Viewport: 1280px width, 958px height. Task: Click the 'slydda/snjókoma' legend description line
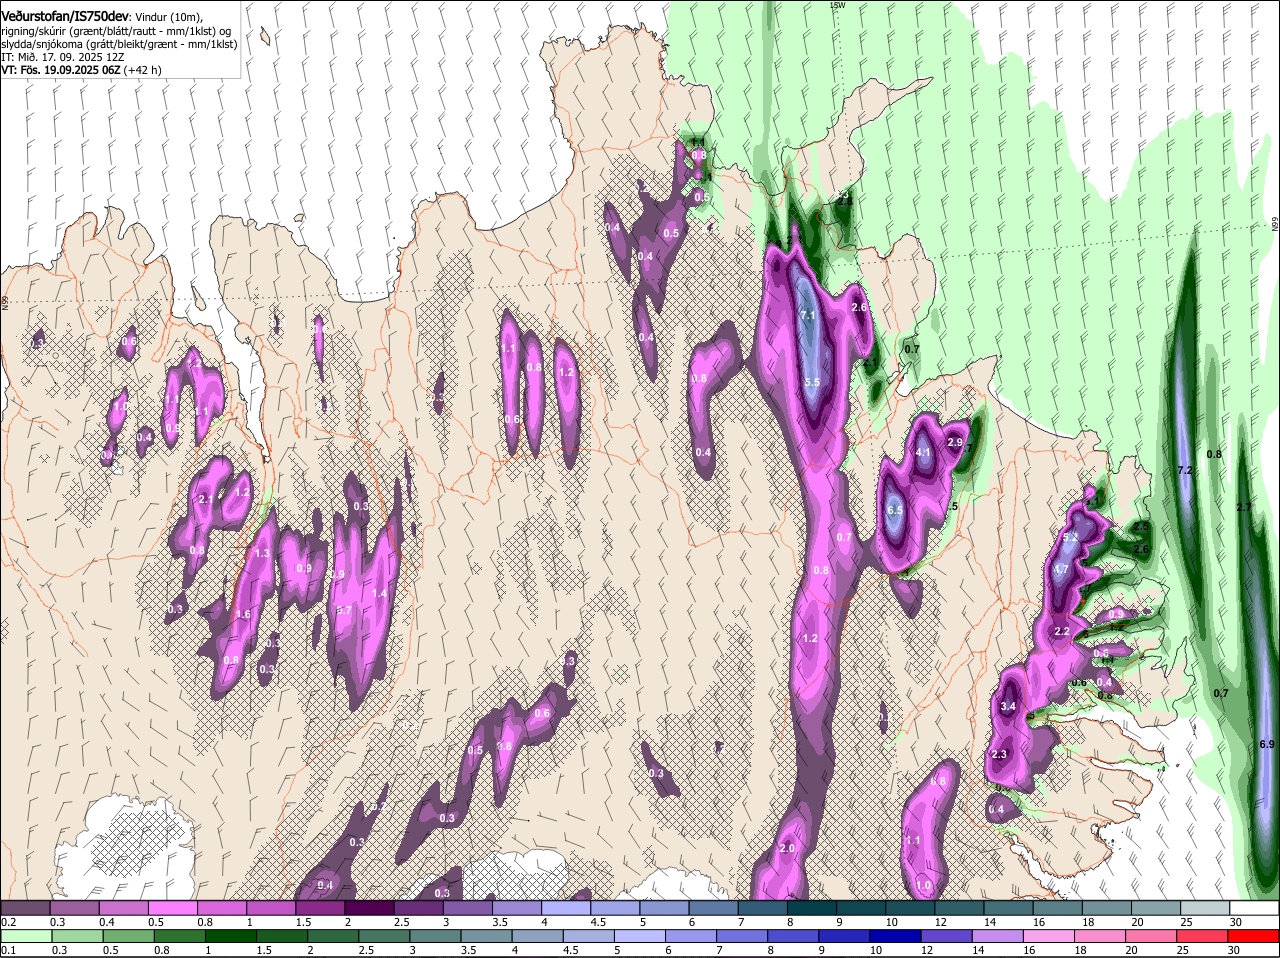click(x=119, y=44)
